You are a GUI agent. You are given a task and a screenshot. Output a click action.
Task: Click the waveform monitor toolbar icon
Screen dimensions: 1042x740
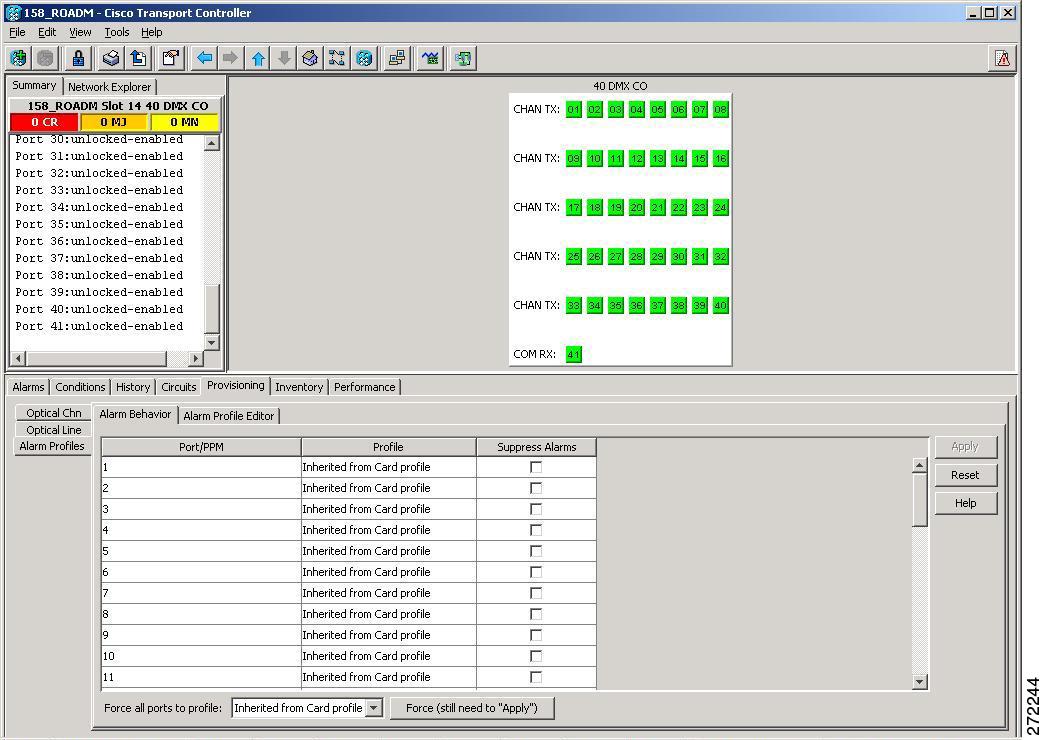click(430, 58)
